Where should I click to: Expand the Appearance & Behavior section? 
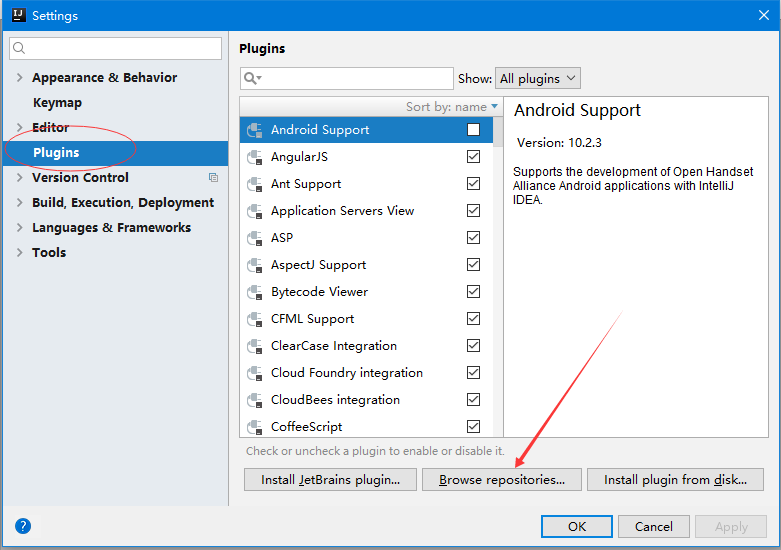pos(19,78)
